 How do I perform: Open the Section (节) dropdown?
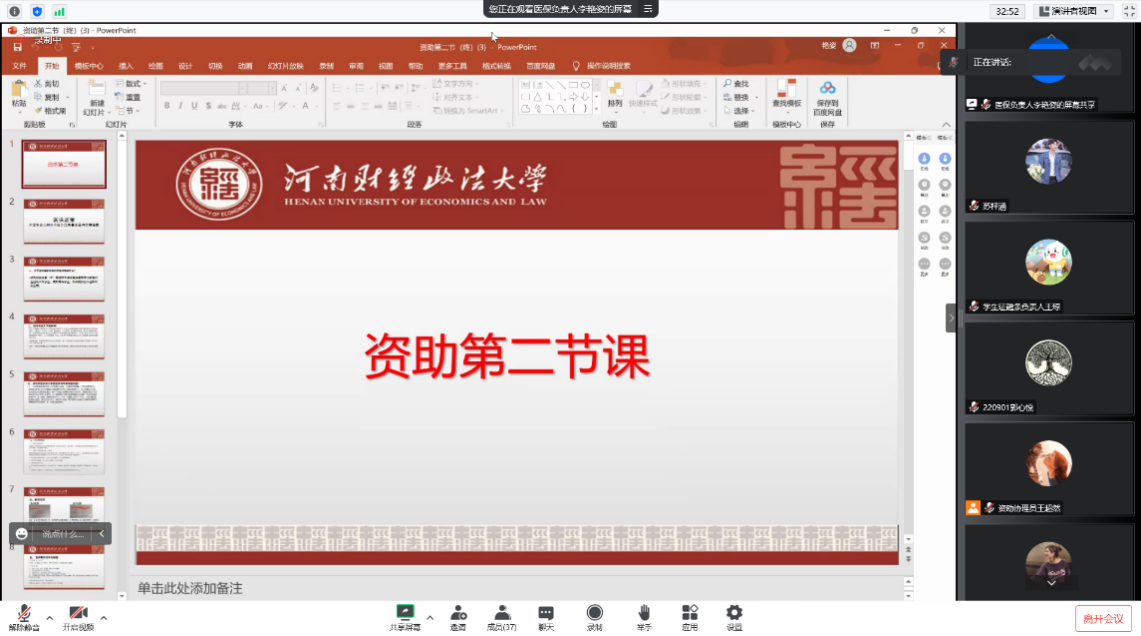[128, 111]
